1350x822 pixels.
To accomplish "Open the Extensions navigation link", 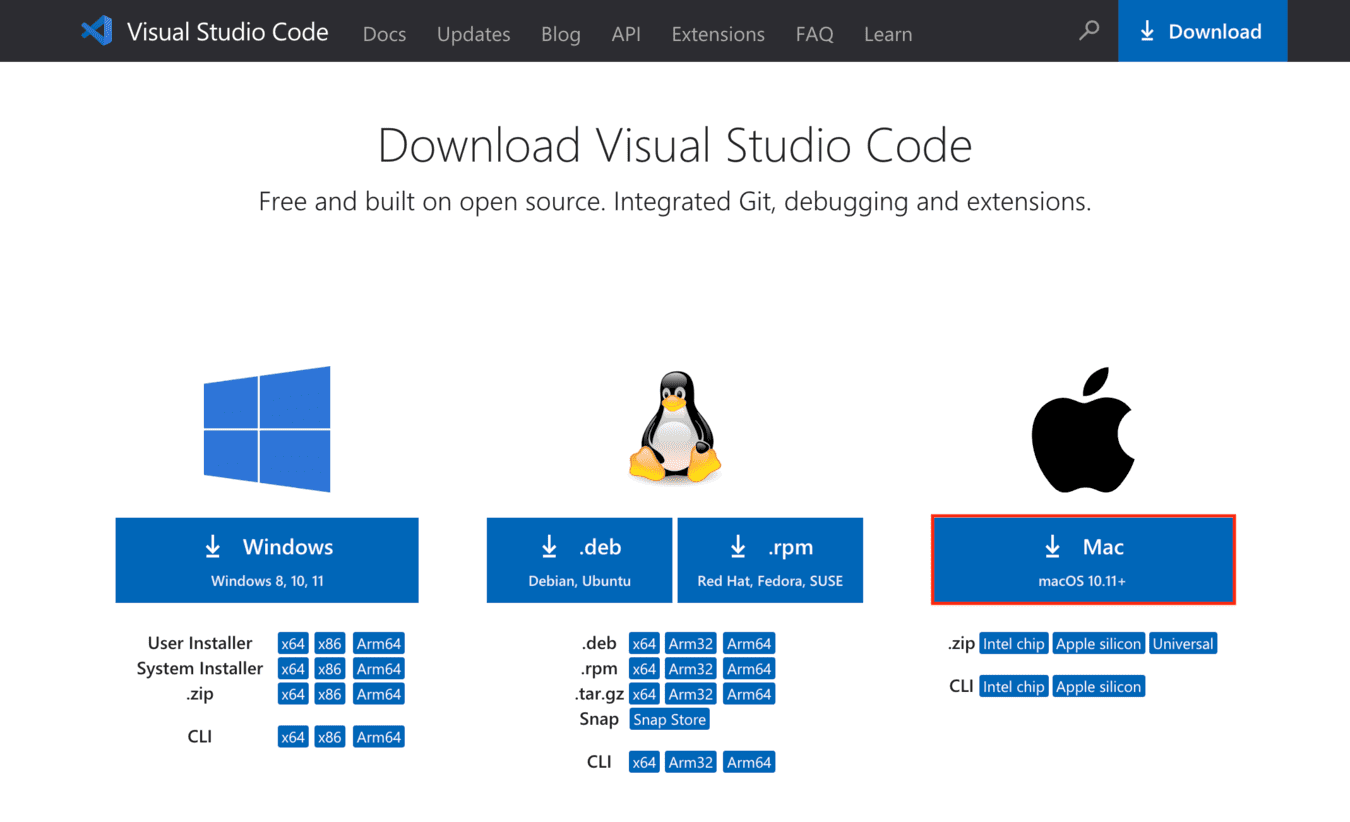I will (x=718, y=34).
